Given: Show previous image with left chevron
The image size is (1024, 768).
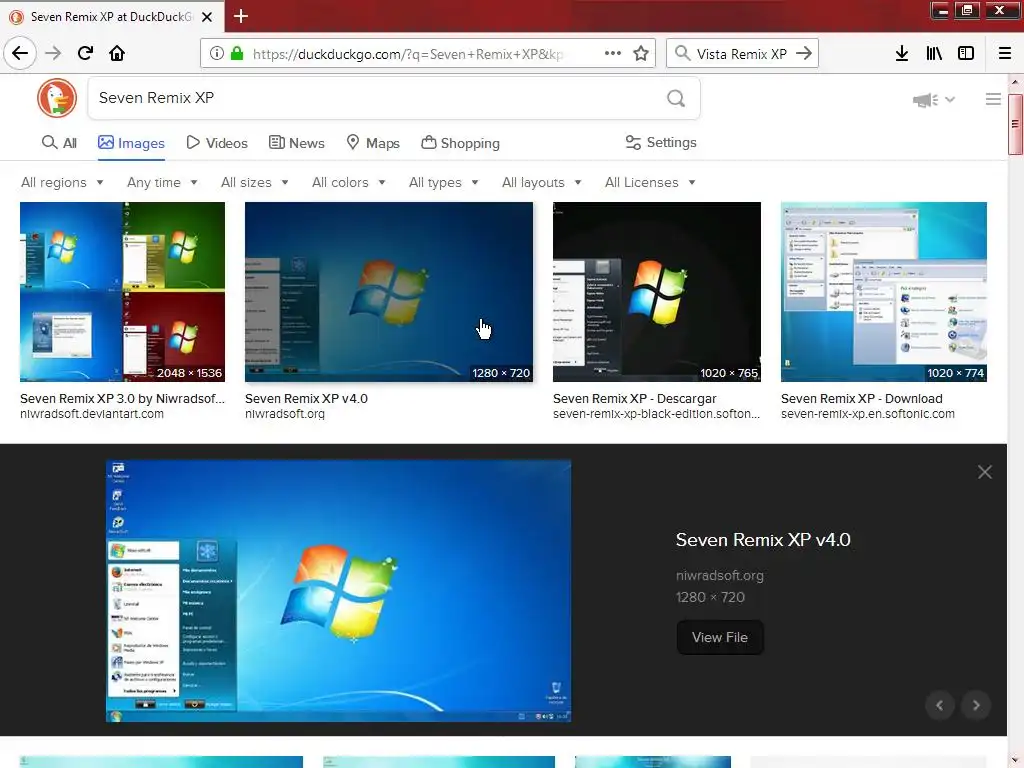Looking at the screenshot, I should point(940,705).
